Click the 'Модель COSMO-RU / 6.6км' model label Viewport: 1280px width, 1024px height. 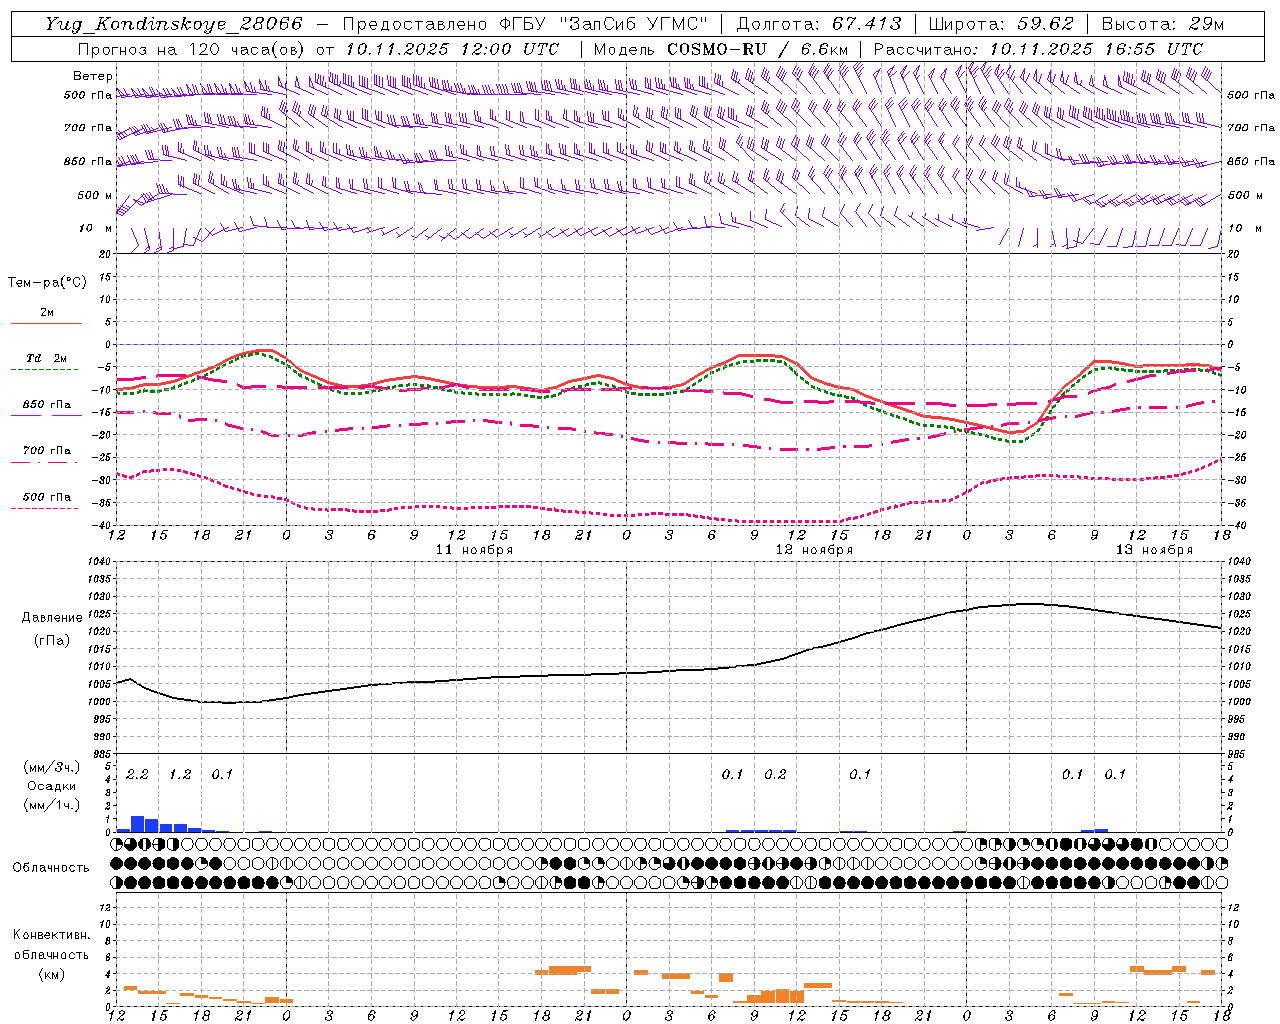(x=720, y=49)
